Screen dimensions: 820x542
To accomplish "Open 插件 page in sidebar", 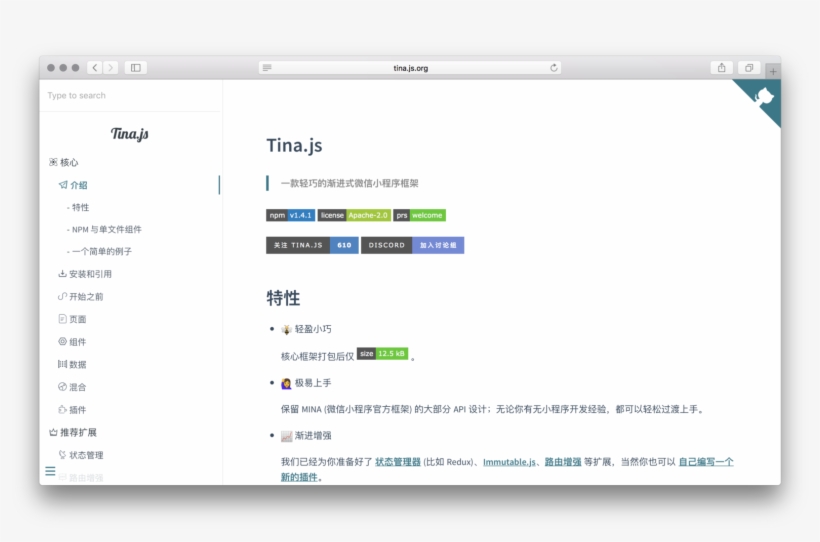I will pos(72,409).
